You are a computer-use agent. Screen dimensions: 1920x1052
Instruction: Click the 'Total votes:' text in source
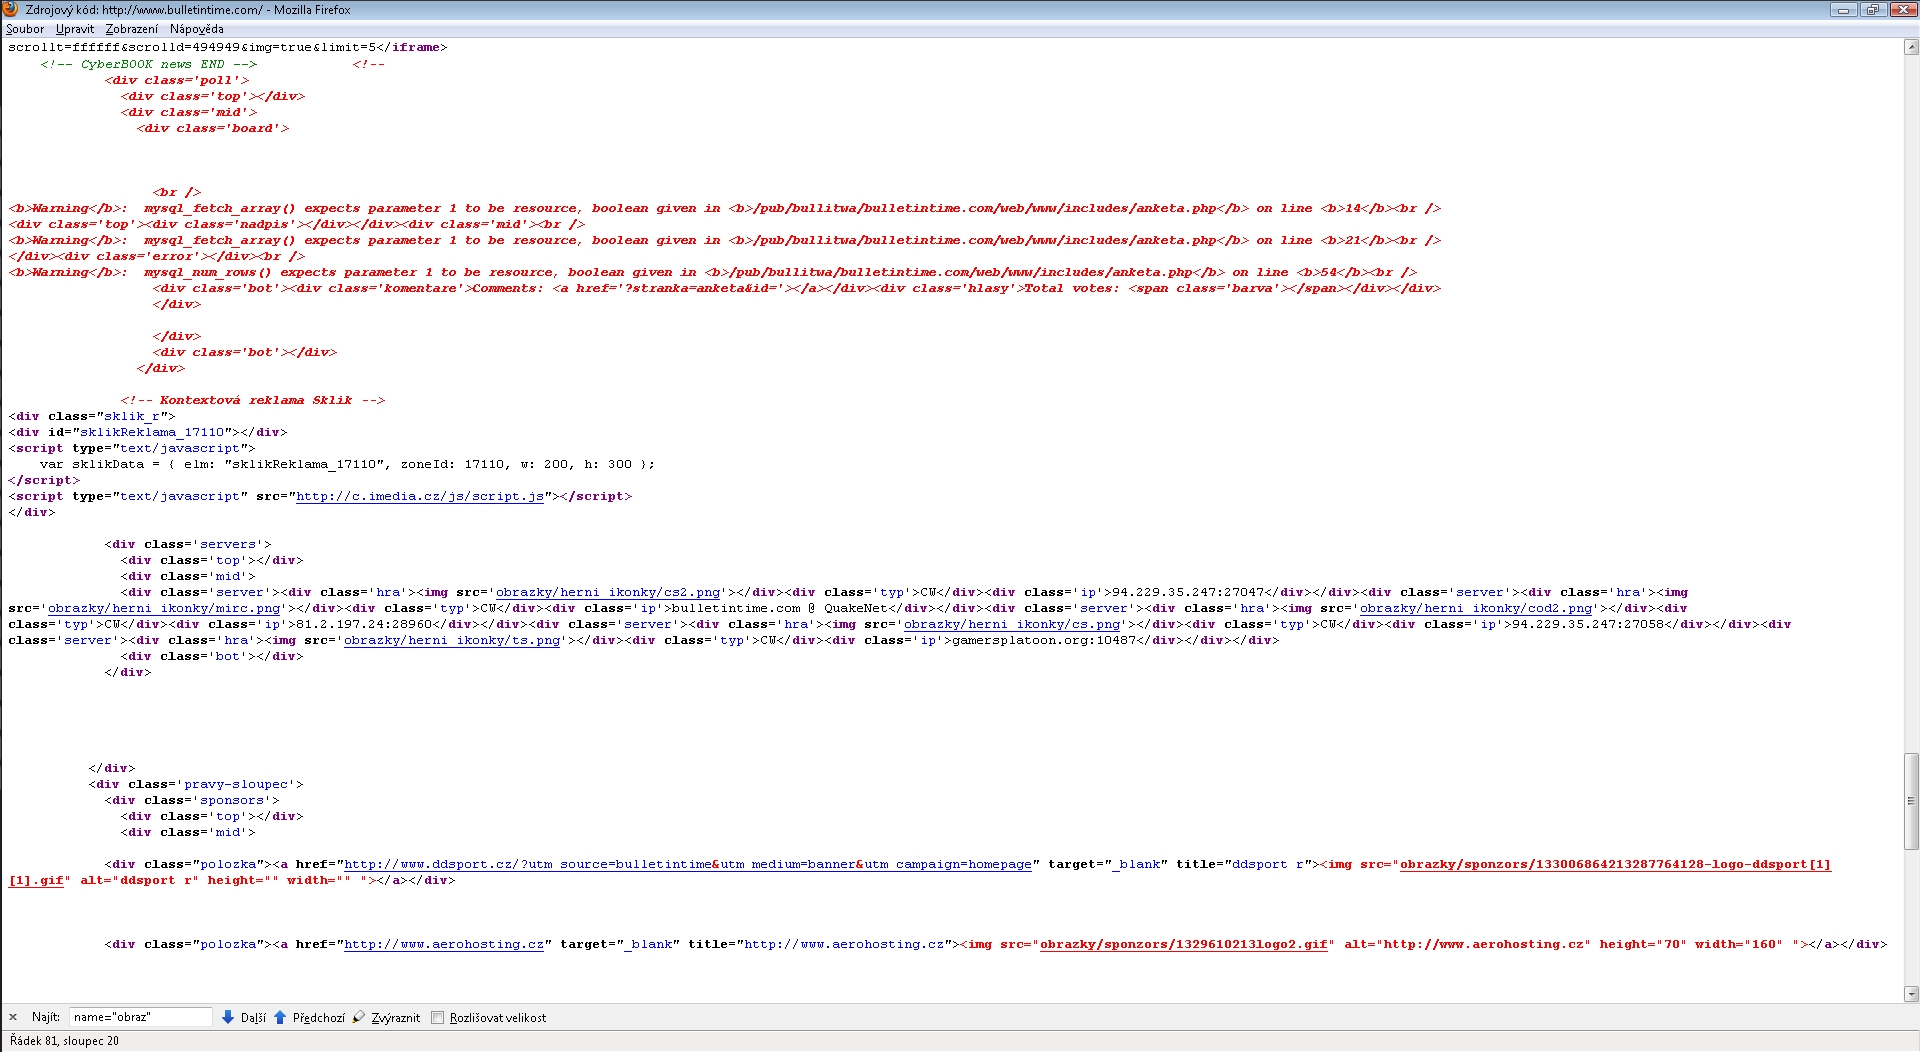pos(1072,288)
